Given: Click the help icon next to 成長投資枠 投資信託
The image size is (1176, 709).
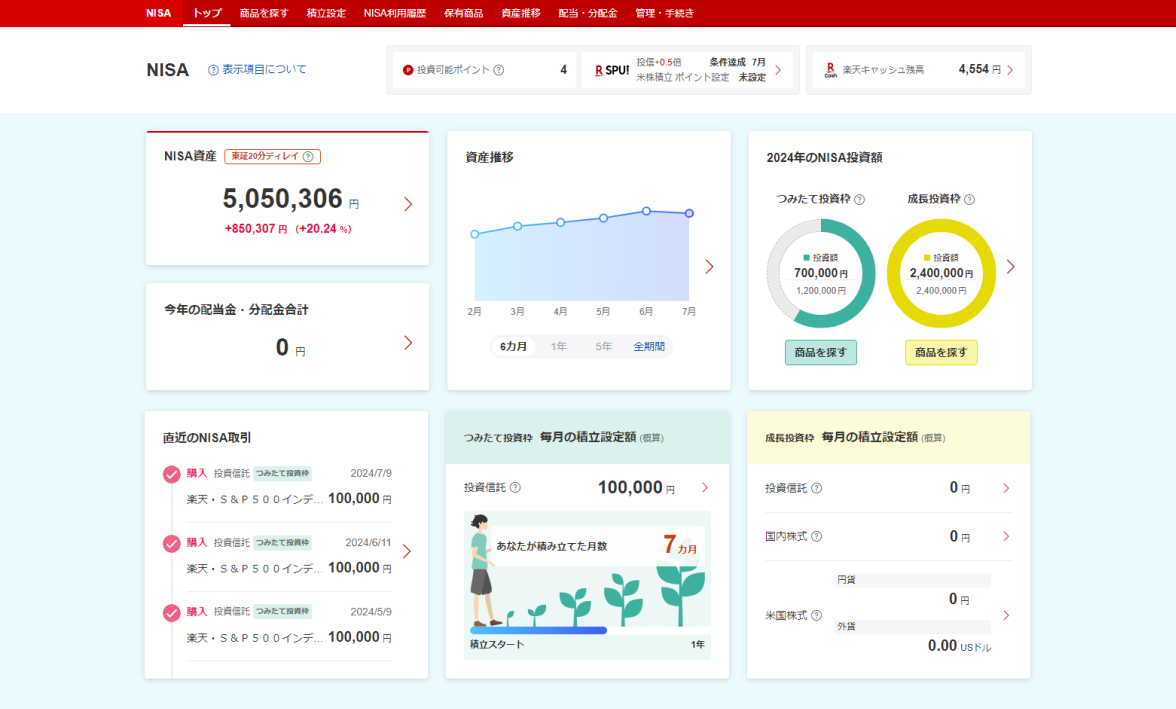Looking at the screenshot, I should tap(817, 488).
